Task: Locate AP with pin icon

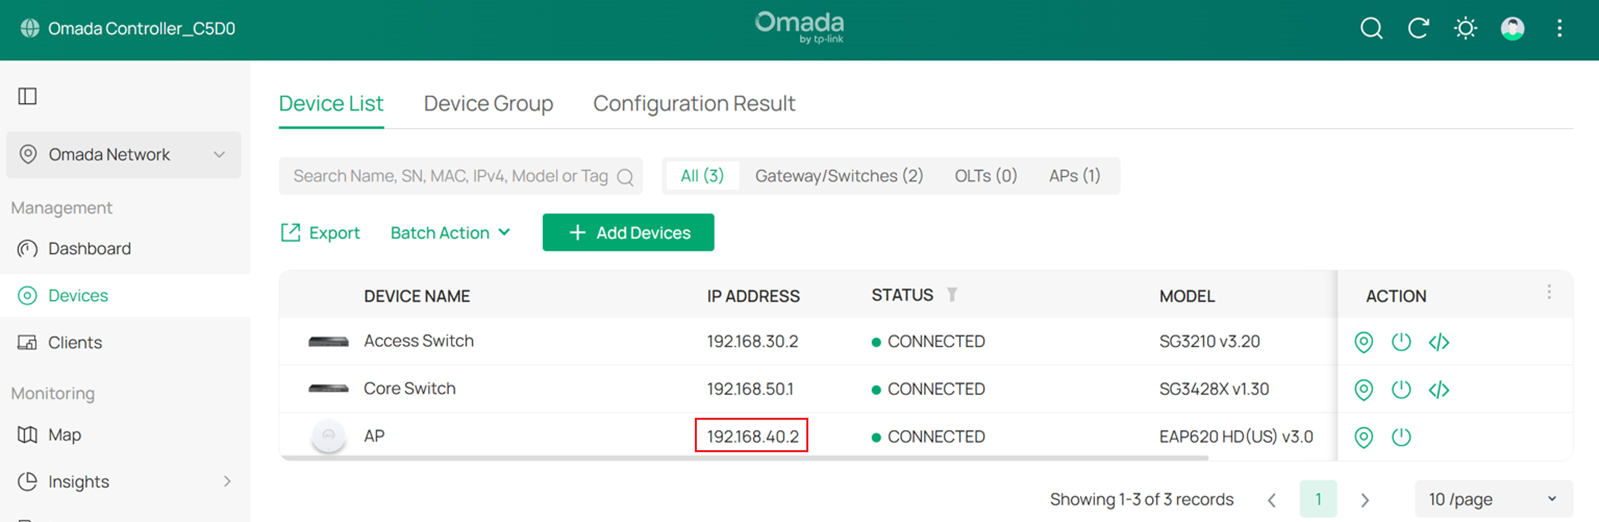Action: tap(1363, 437)
